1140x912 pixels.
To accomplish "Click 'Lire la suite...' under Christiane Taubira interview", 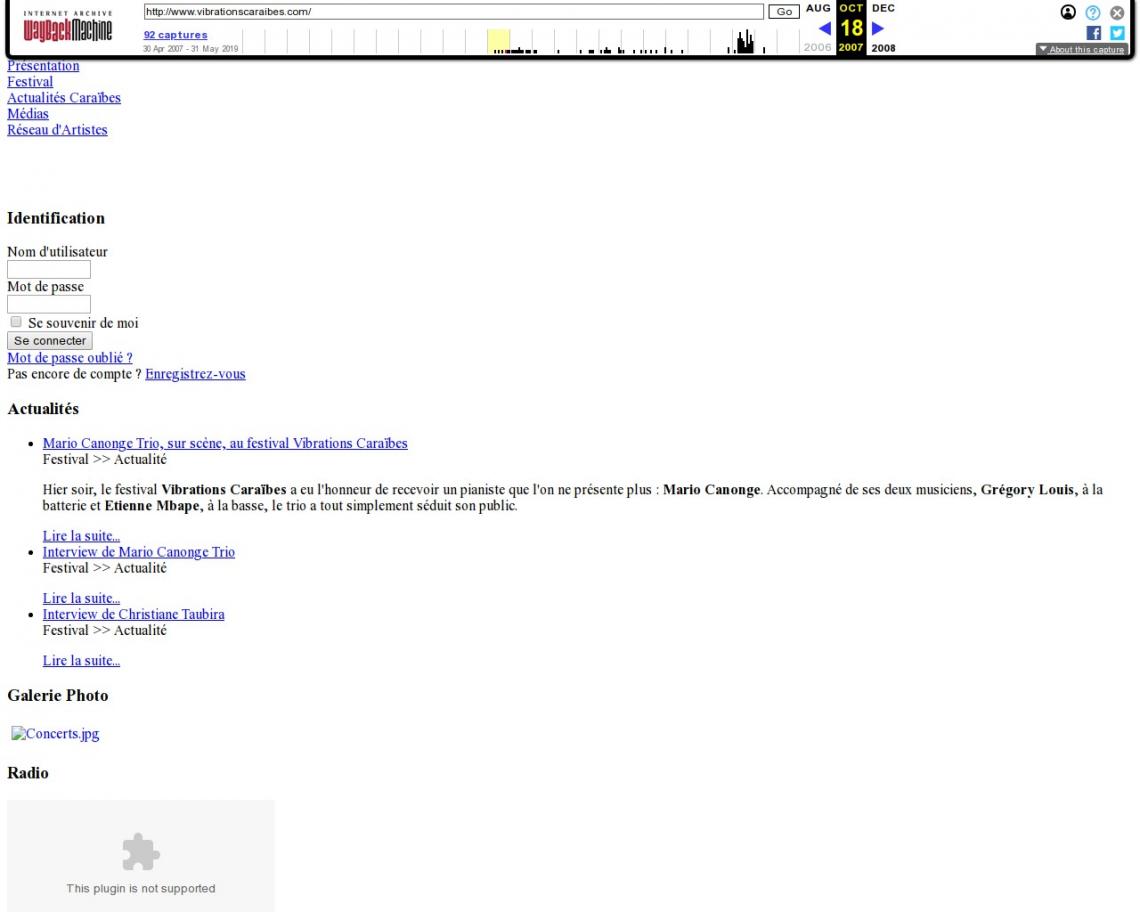I will (x=81, y=661).
